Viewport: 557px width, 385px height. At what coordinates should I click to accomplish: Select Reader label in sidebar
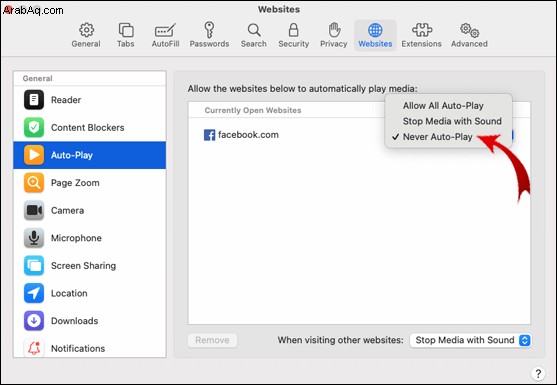[66, 100]
